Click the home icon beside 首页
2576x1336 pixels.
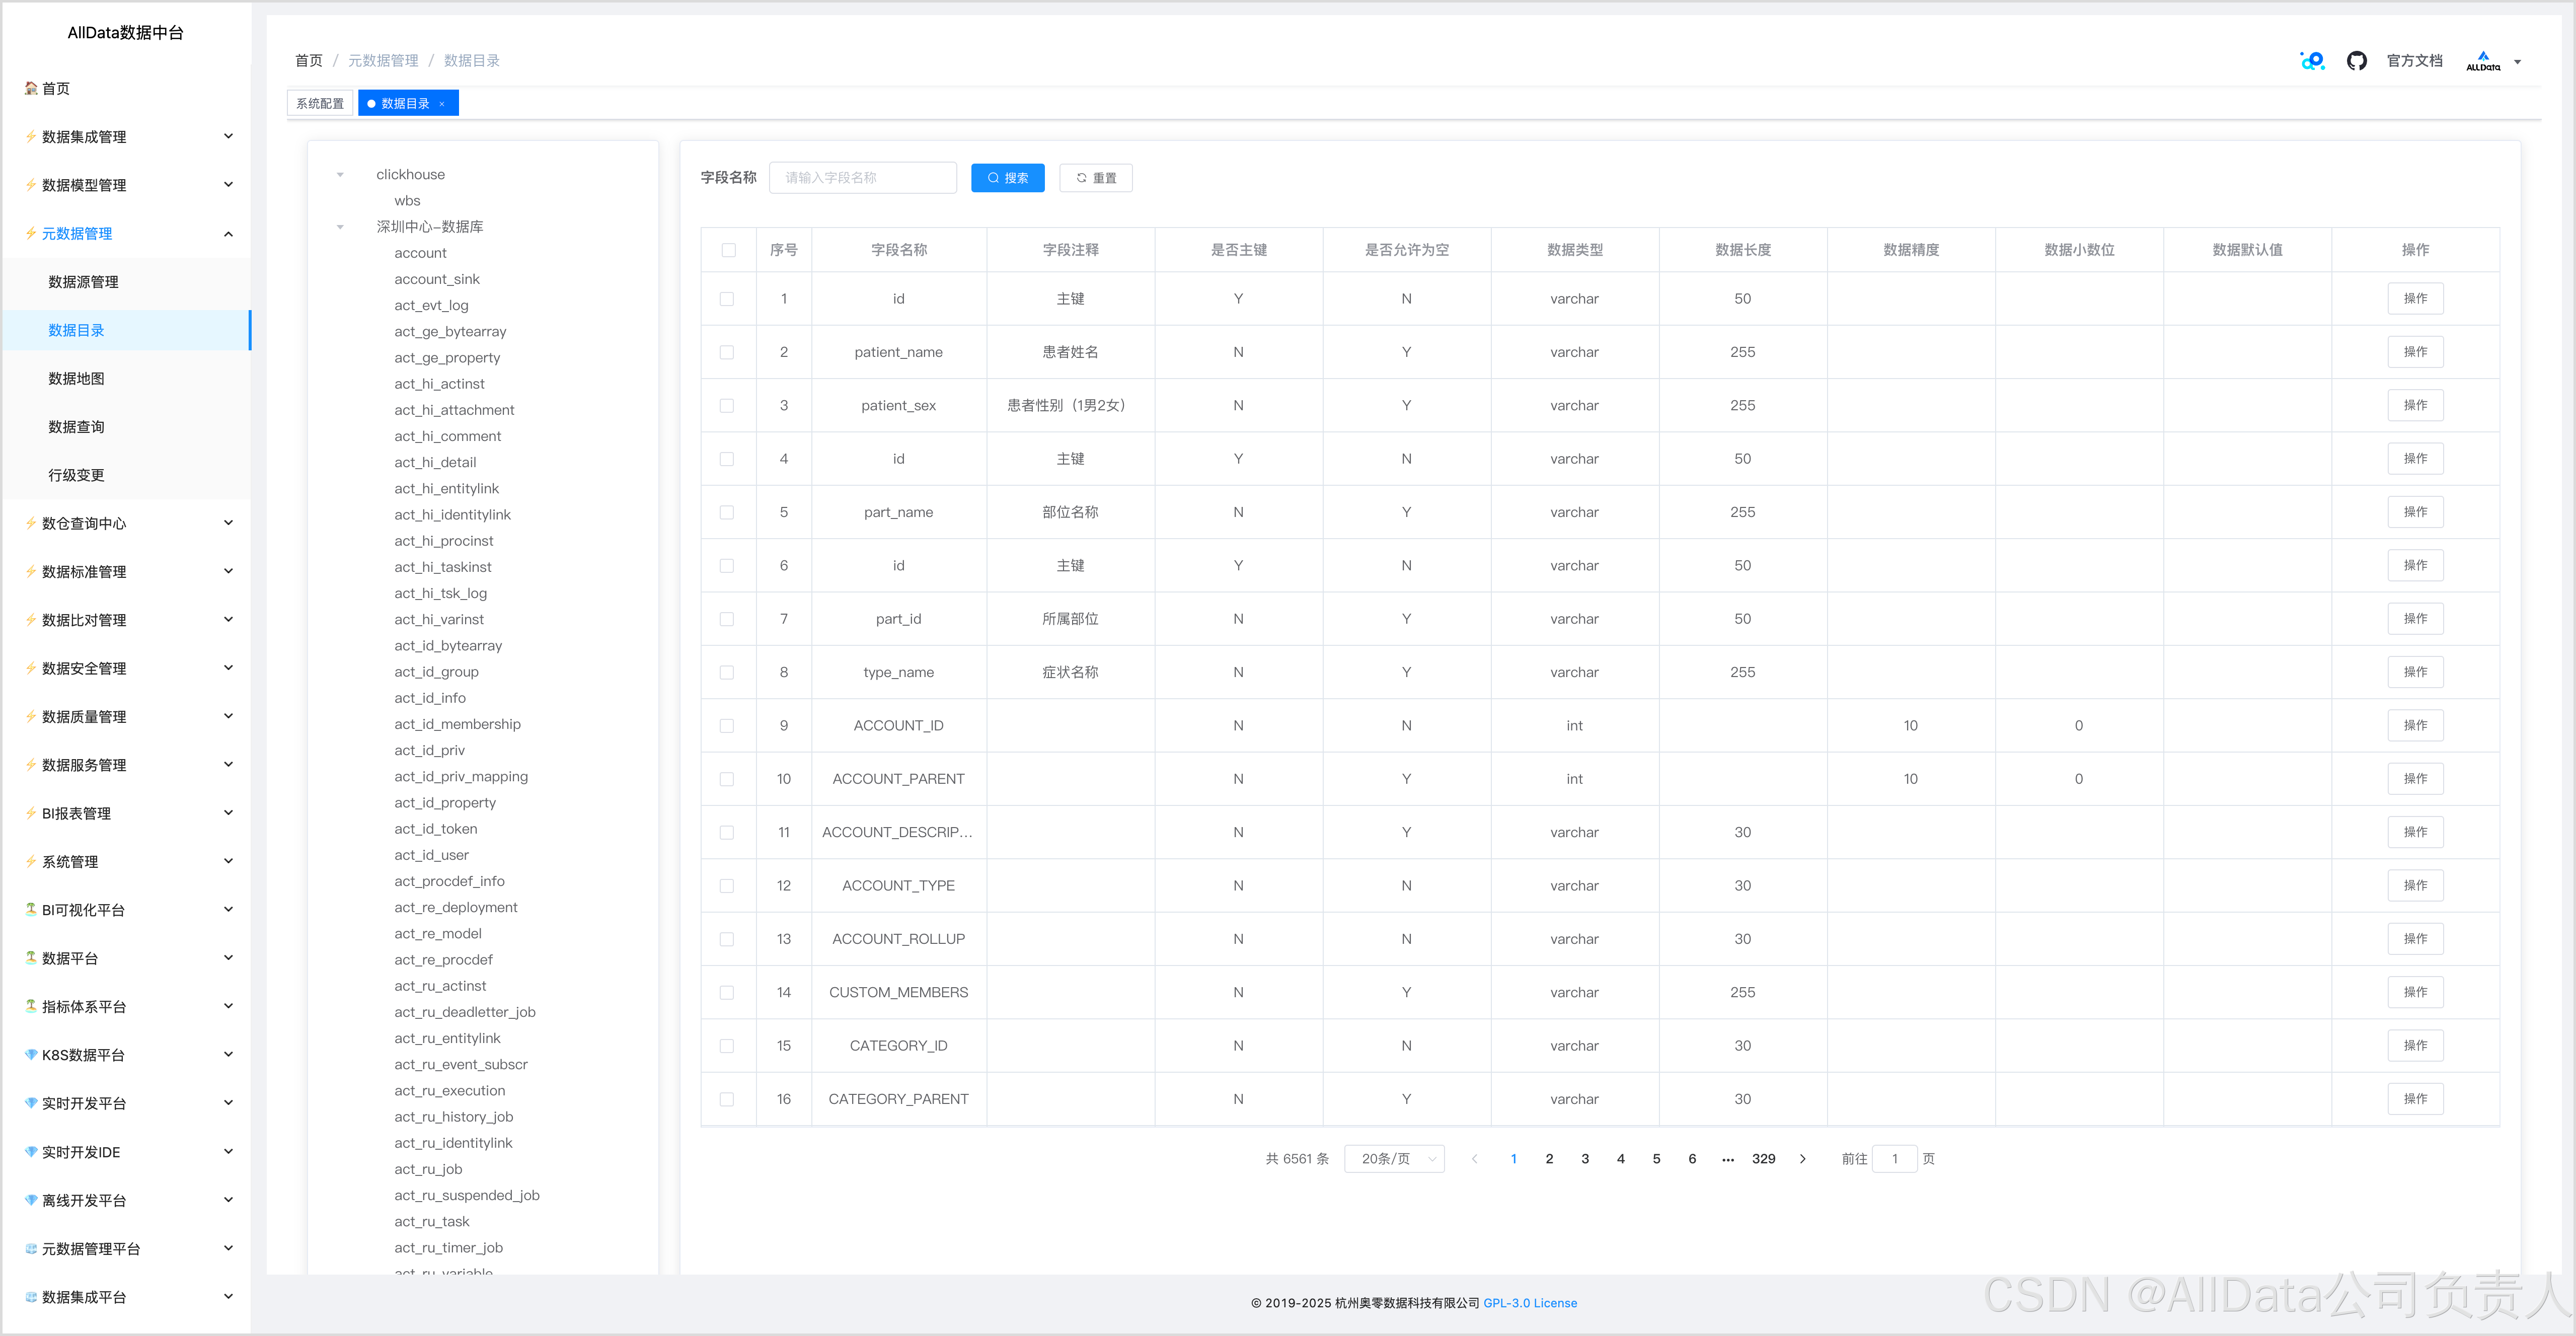point(31,88)
